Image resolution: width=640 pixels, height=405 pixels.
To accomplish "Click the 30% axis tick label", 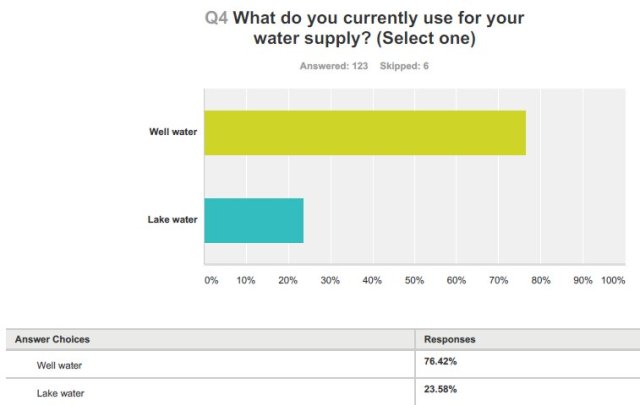I will pos(330,280).
